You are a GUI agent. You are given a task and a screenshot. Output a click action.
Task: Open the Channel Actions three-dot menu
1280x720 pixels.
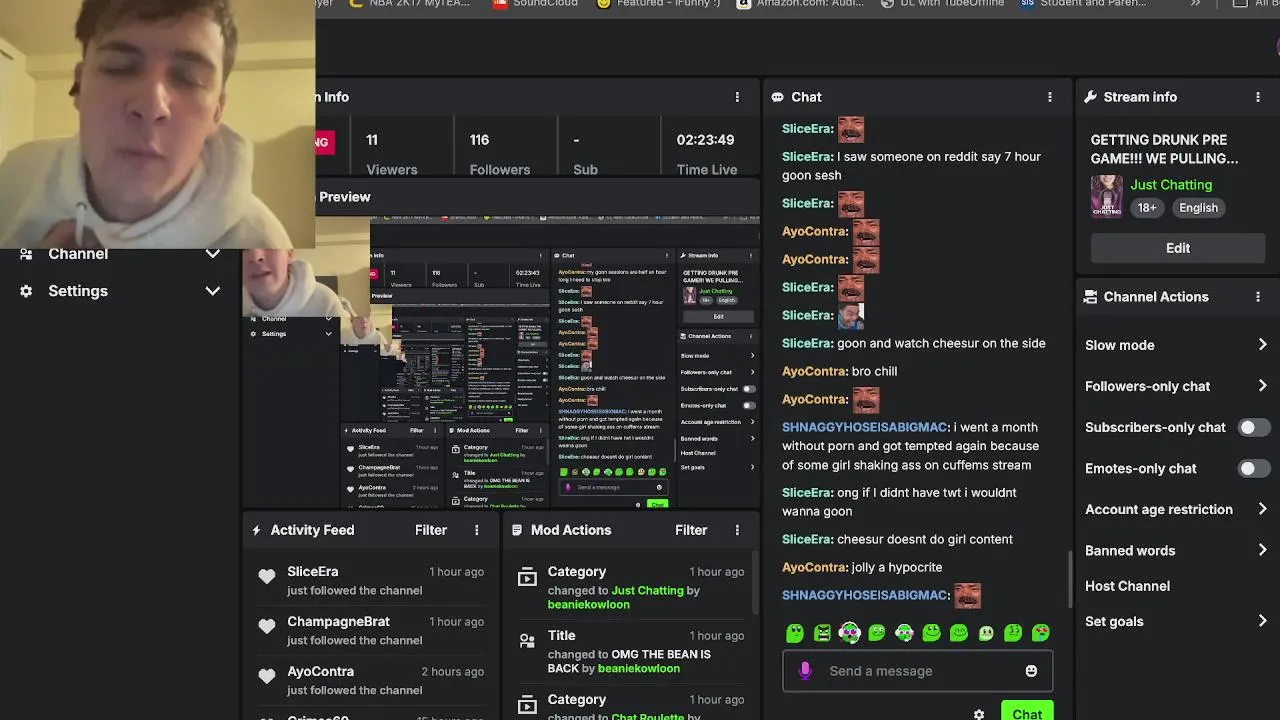pos(1257,297)
